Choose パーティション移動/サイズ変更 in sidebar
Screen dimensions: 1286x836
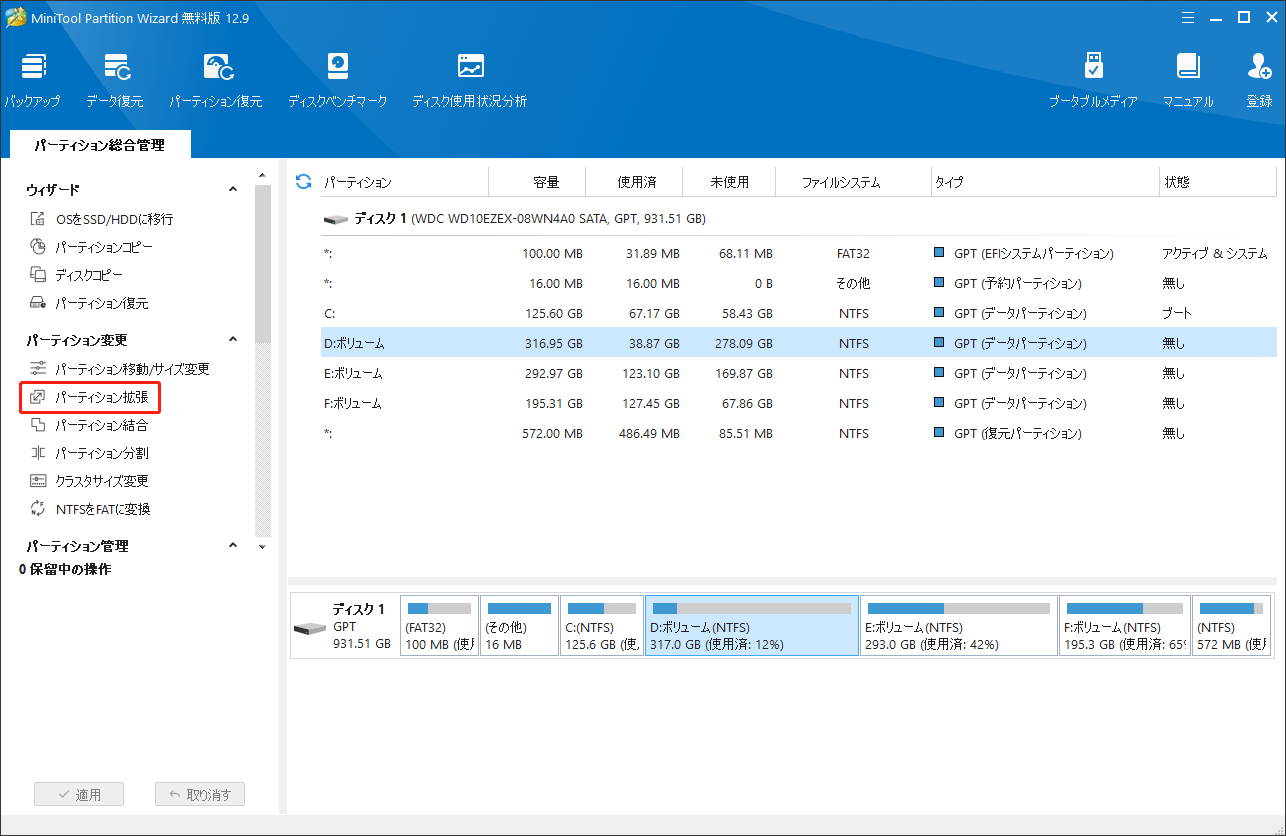click(119, 369)
